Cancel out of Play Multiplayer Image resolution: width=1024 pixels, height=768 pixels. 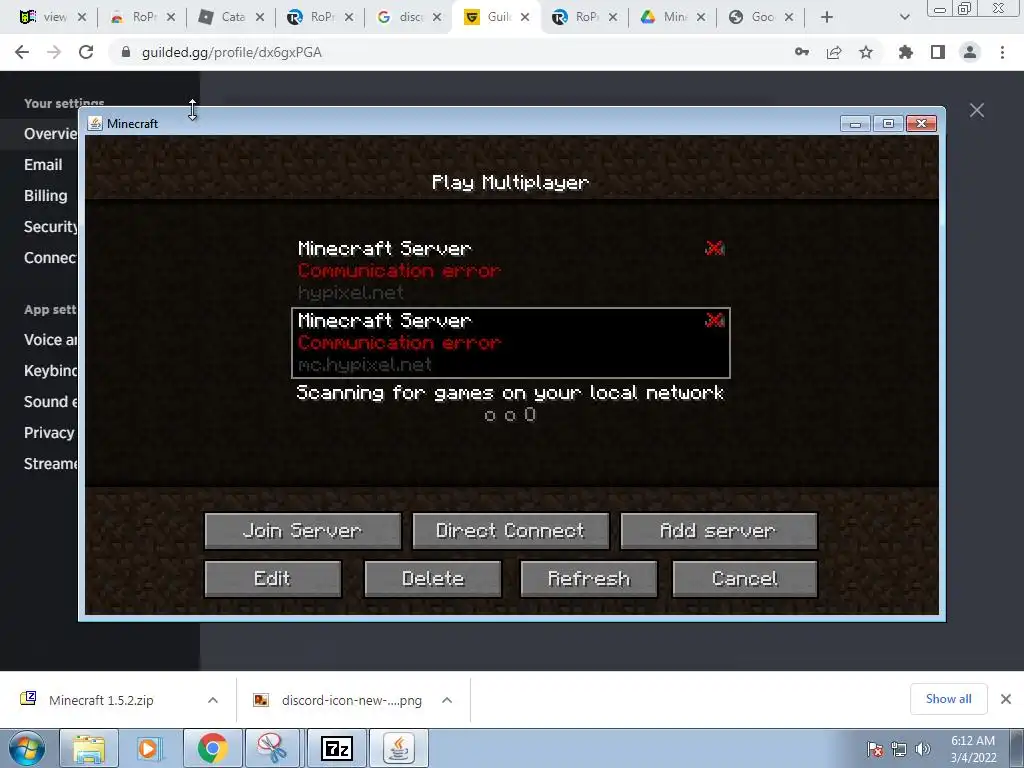pos(744,579)
